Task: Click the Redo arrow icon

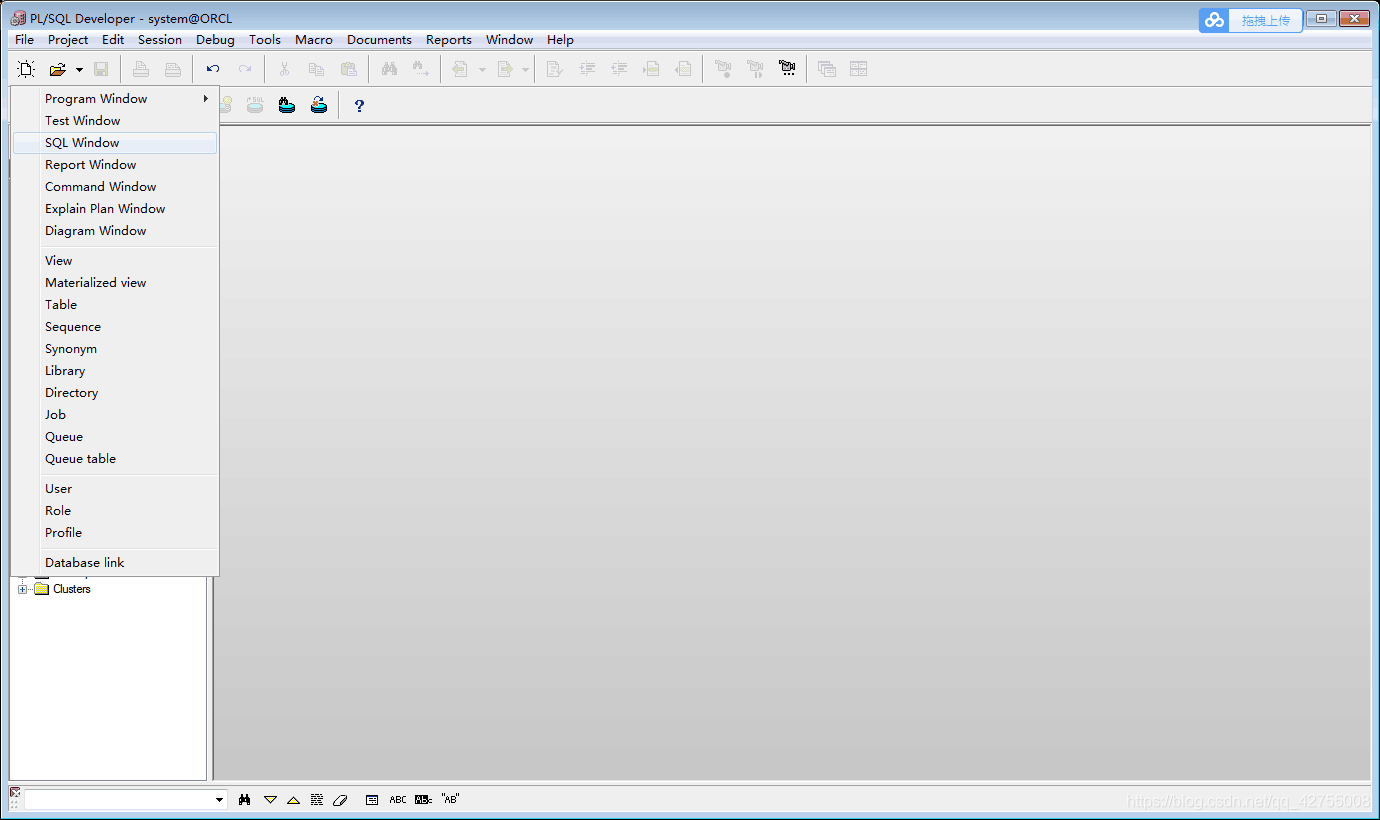Action: click(x=245, y=69)
